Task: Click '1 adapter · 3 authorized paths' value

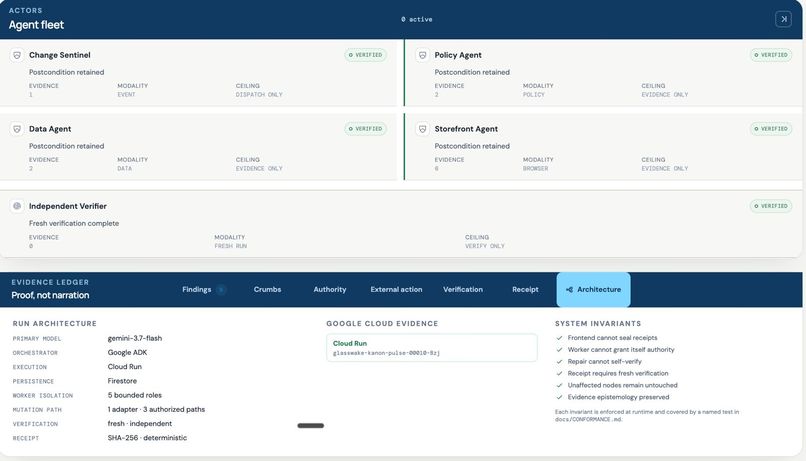Action: tap(156, 410)
